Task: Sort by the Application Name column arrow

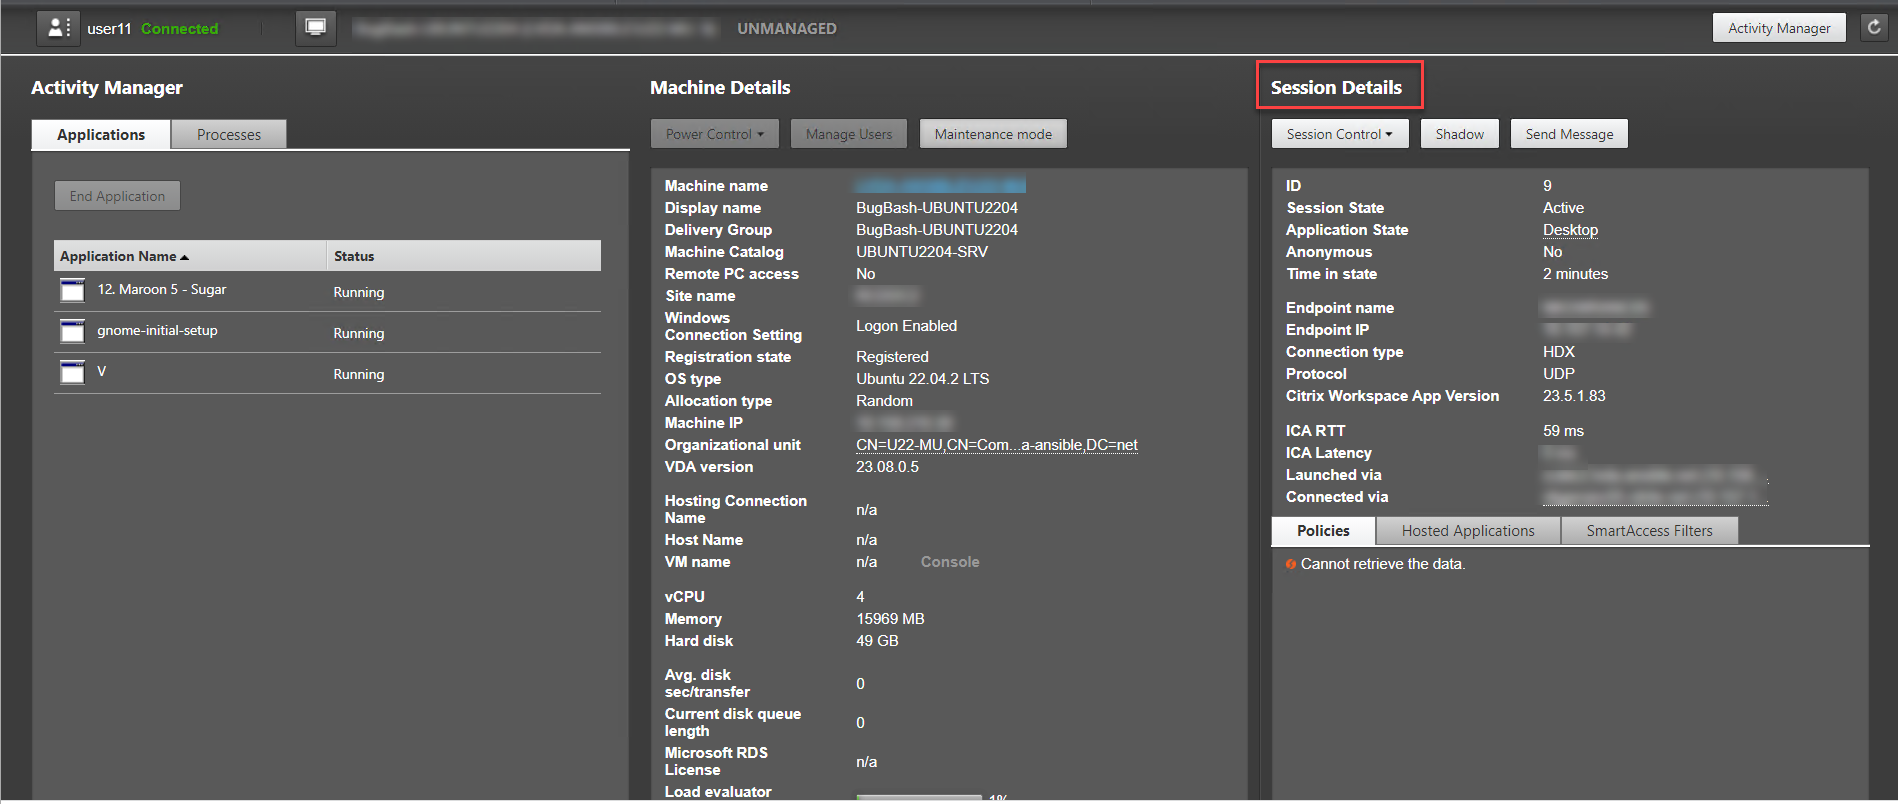Action: click(184, 257)
